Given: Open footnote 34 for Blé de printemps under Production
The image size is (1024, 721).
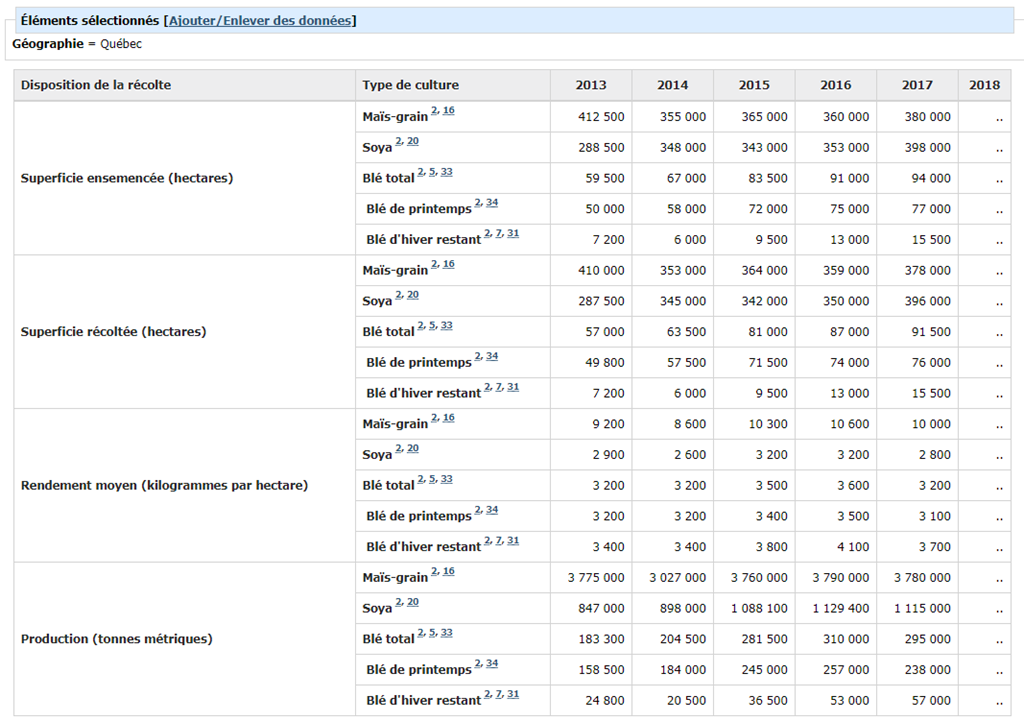Looking at the screenshot, I should point(492,663).
